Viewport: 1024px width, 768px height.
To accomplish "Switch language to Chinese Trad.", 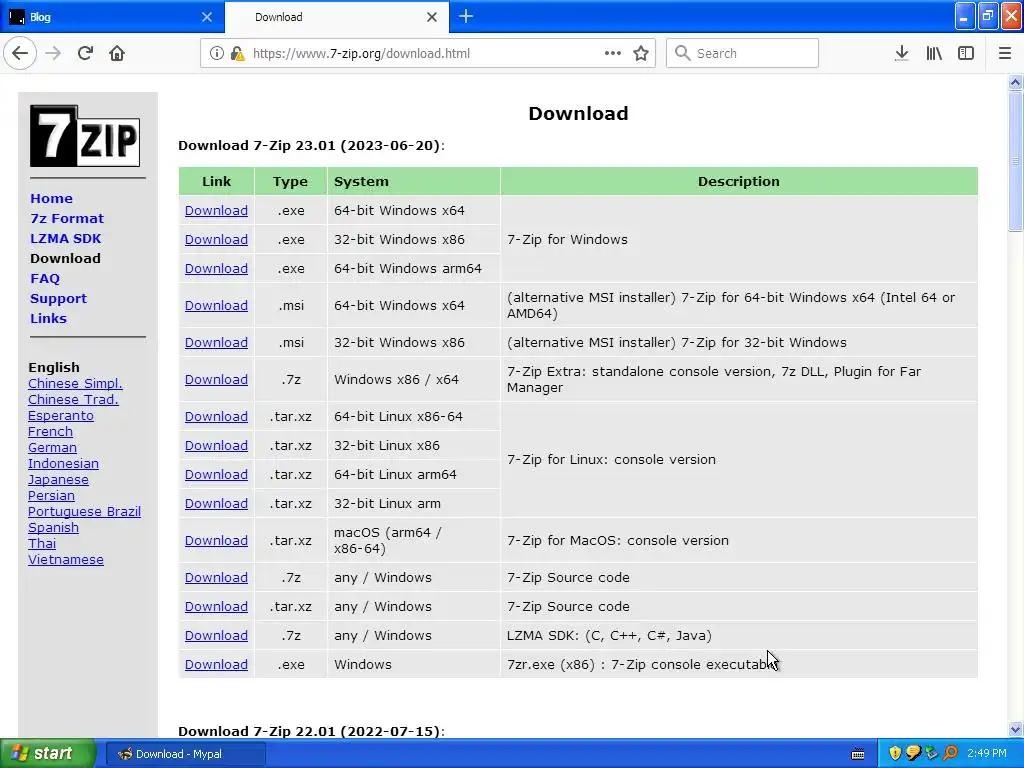I will point(73,400).
